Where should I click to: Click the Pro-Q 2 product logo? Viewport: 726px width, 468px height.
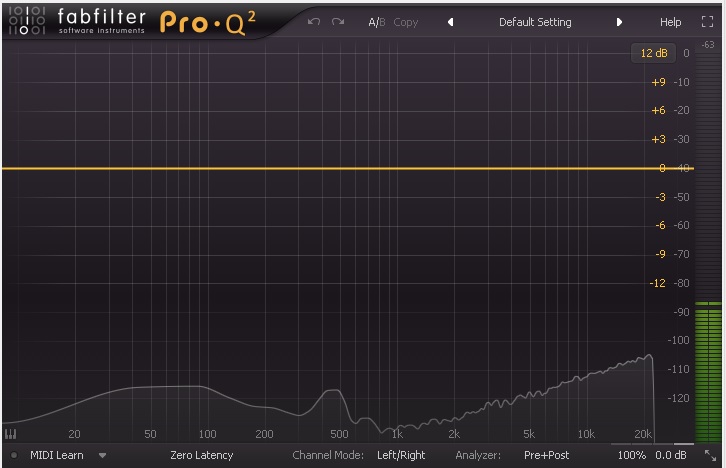[207, 23]
